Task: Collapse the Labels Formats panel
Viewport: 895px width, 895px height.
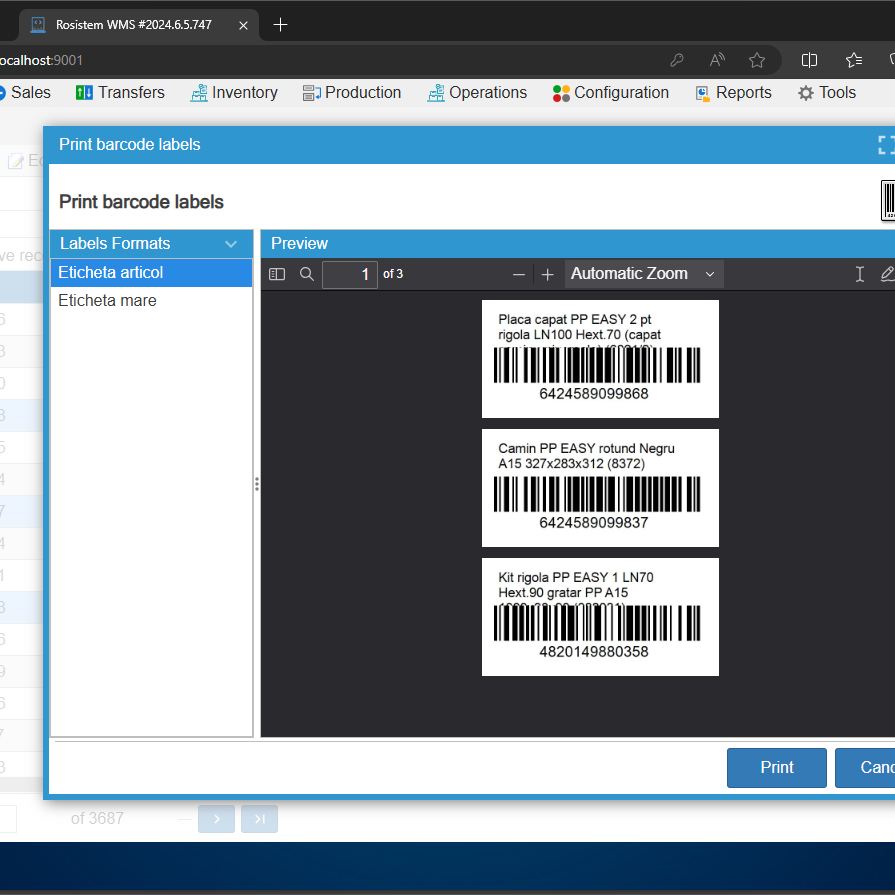Action: [231, 243]
